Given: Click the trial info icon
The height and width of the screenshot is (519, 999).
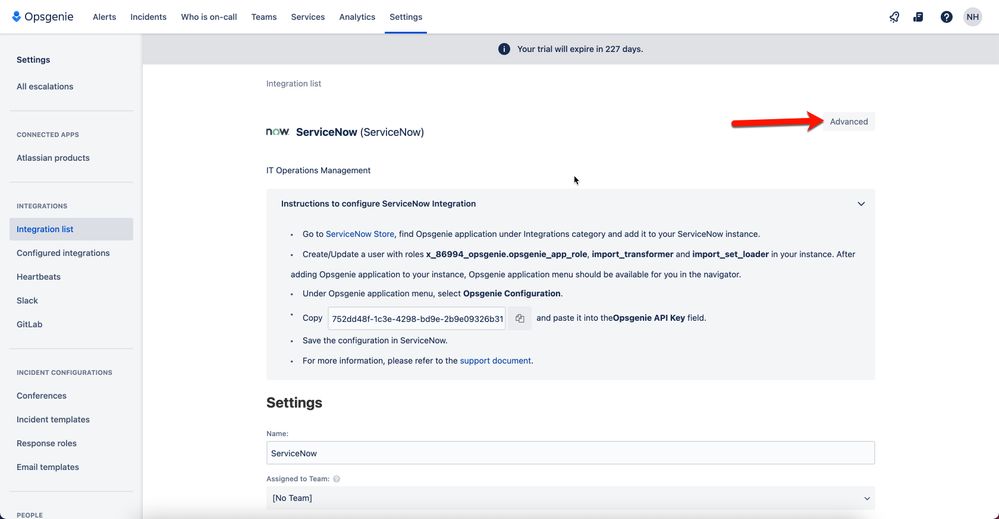Looking at the screenshot, I should [504, 49].
